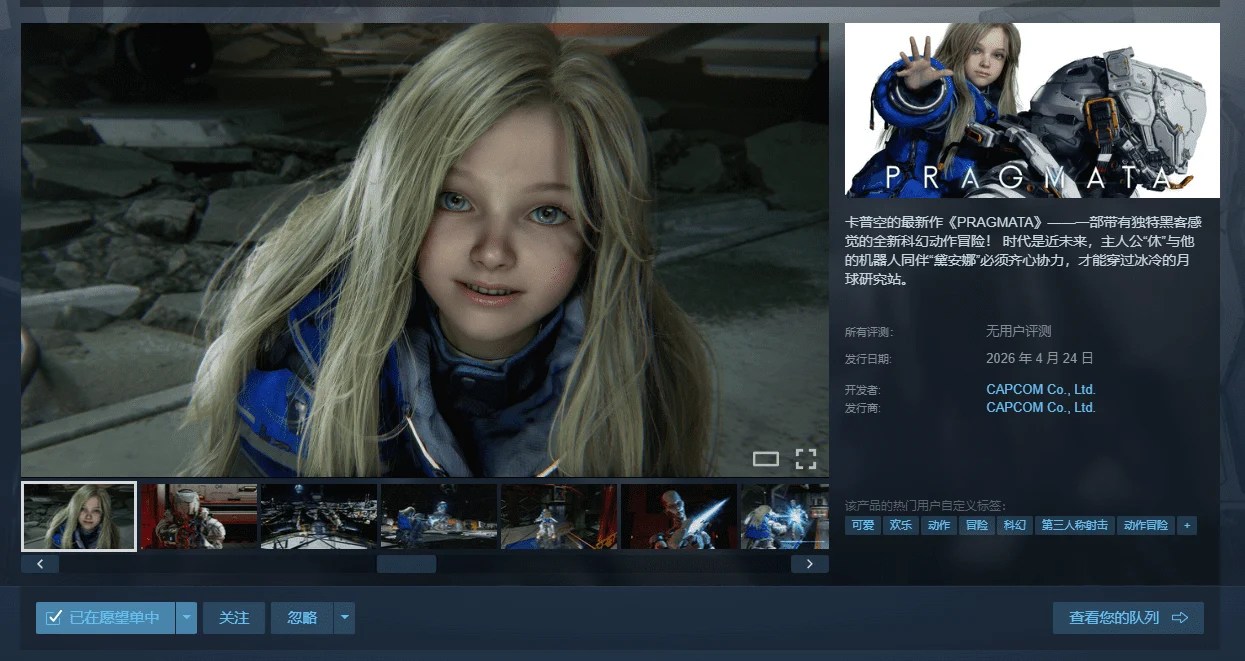This screenshot has height=661, width=1245.
Task: Select the 第三人称射击 tag
Action: pos(1075,525)
